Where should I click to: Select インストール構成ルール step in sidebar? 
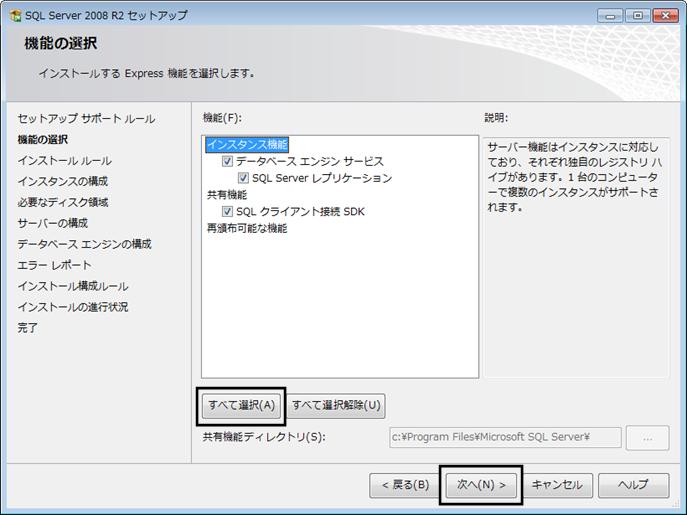click(73, 286)
